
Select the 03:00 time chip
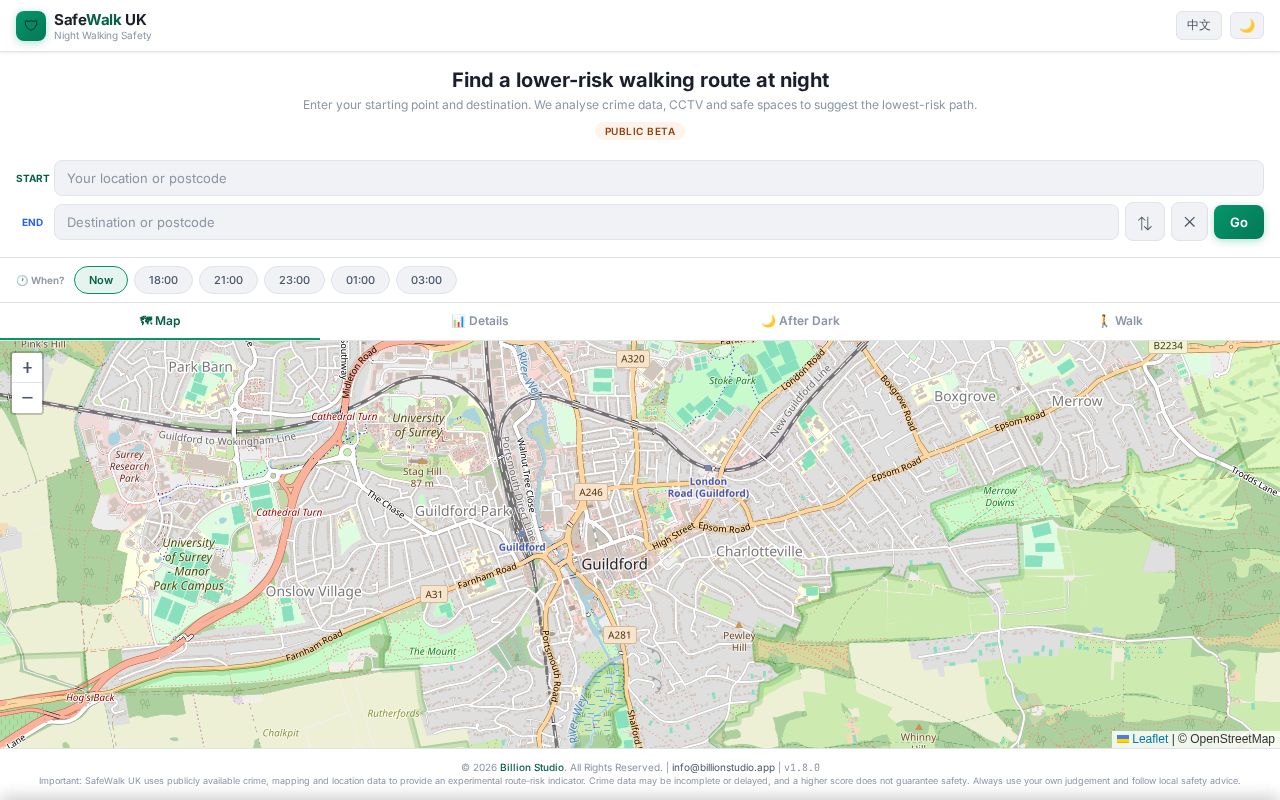pos(426,280)
